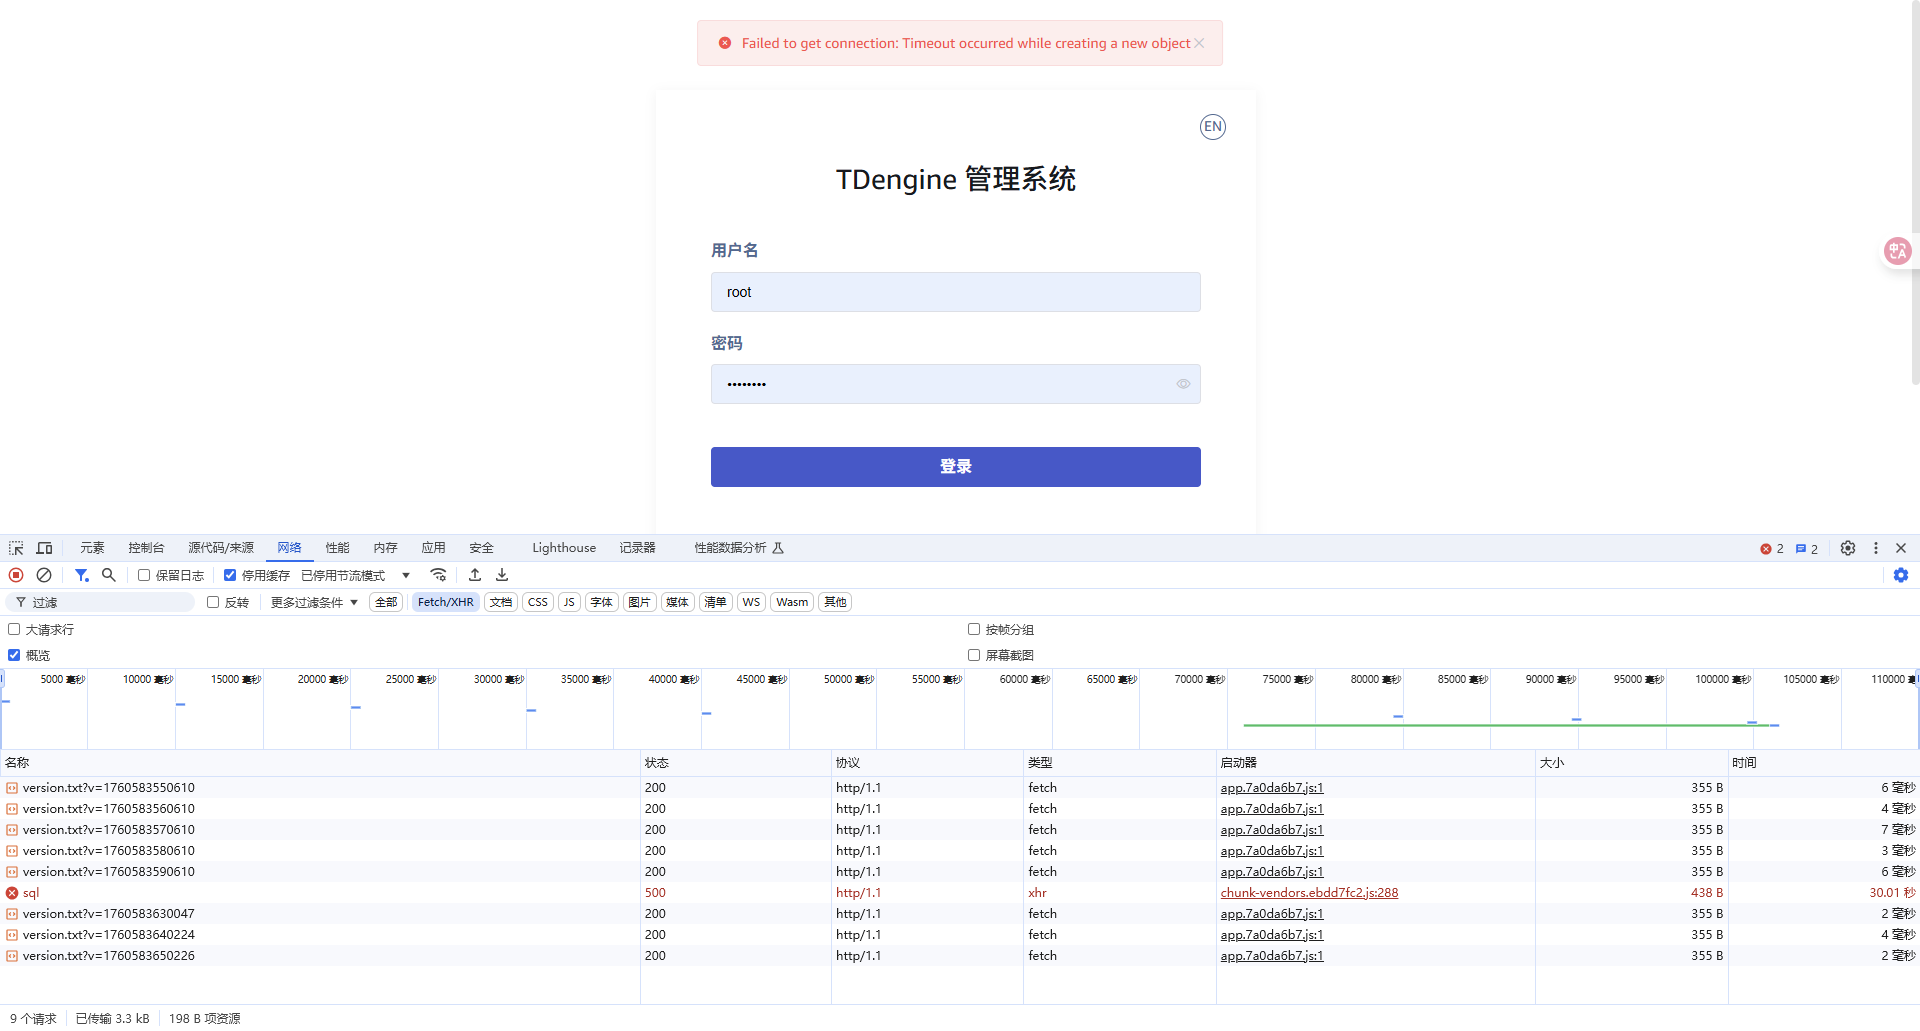
Task: Switch language with the EN icon
Action: [x=1212, y=127]
